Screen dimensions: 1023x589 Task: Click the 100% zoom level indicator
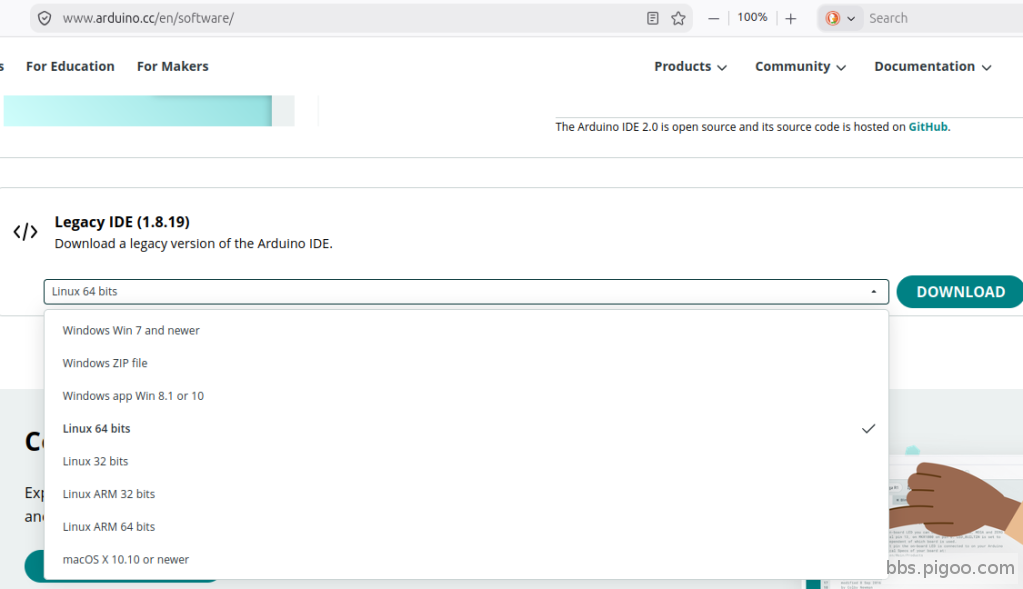[752, 18]
